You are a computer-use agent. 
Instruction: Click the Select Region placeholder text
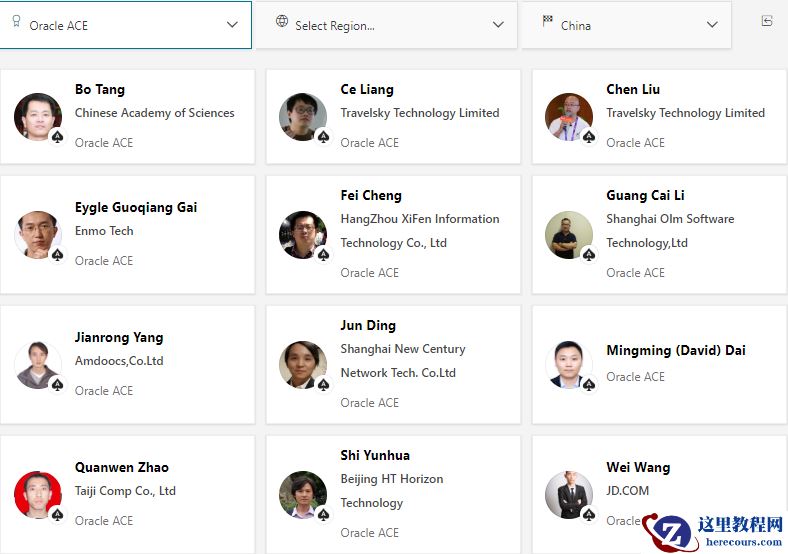[335, 25]
